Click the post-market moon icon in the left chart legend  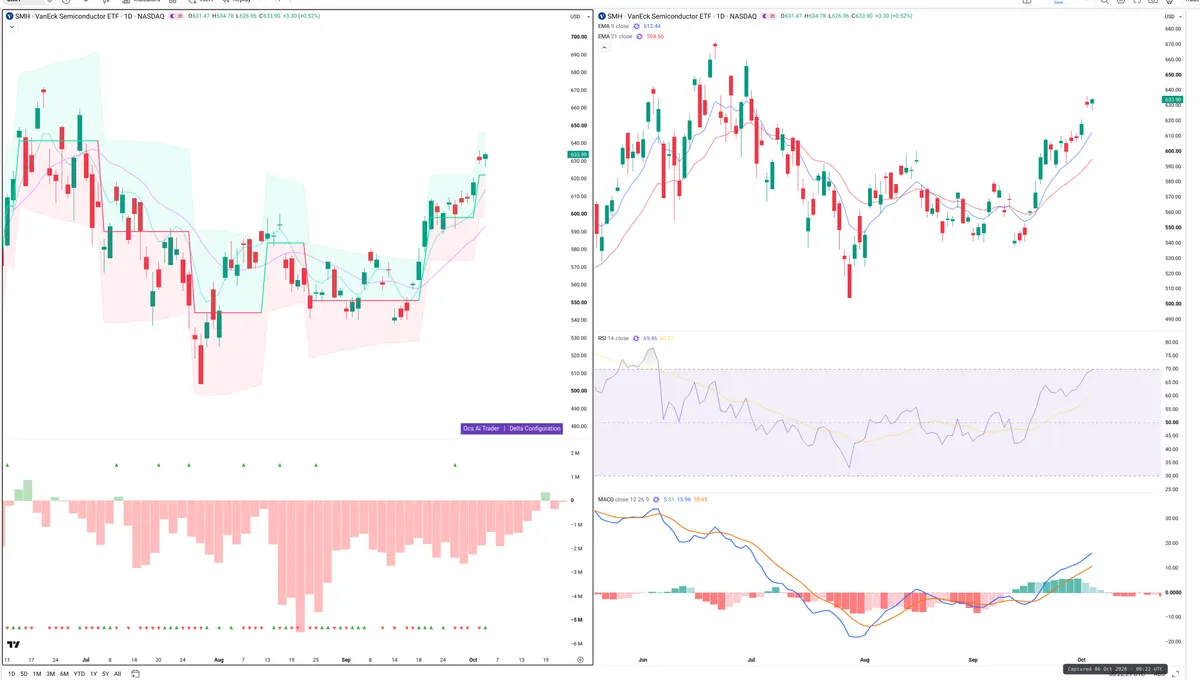[x=173, y=16]
